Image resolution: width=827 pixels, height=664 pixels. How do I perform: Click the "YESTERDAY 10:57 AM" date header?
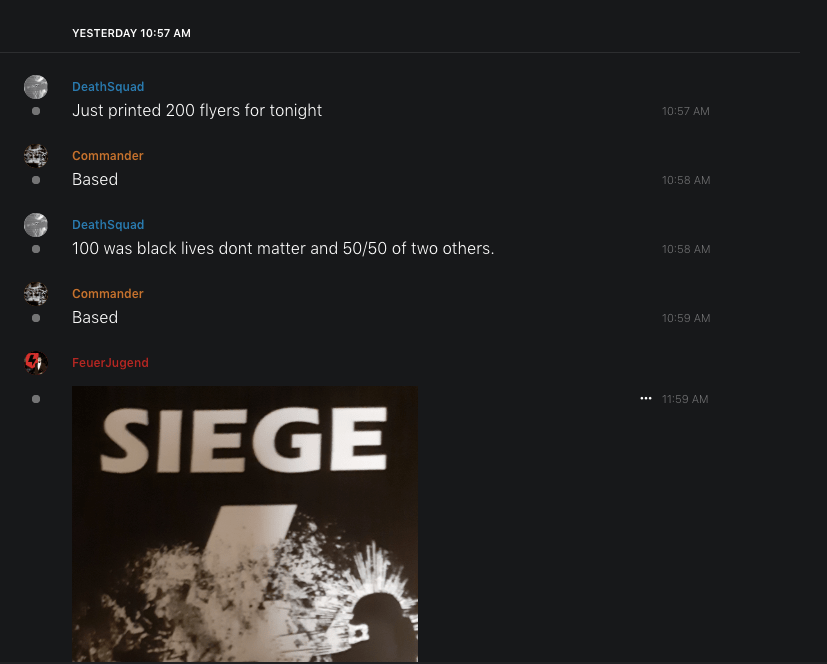(x=131, y=33)
